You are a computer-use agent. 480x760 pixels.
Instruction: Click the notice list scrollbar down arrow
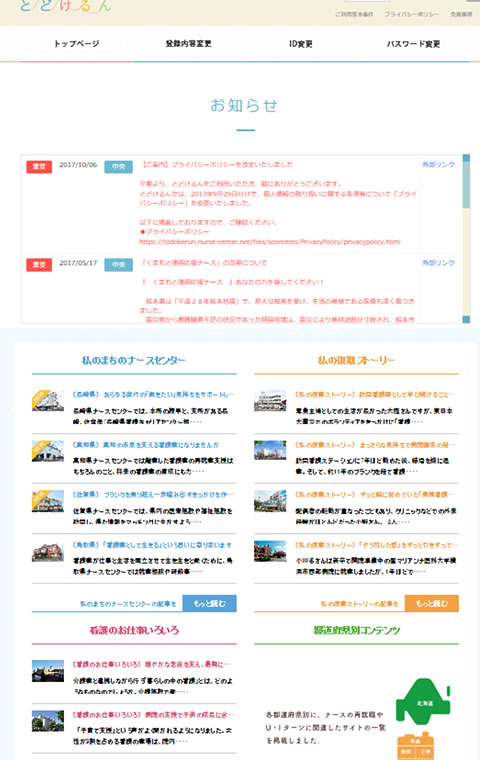466,319
